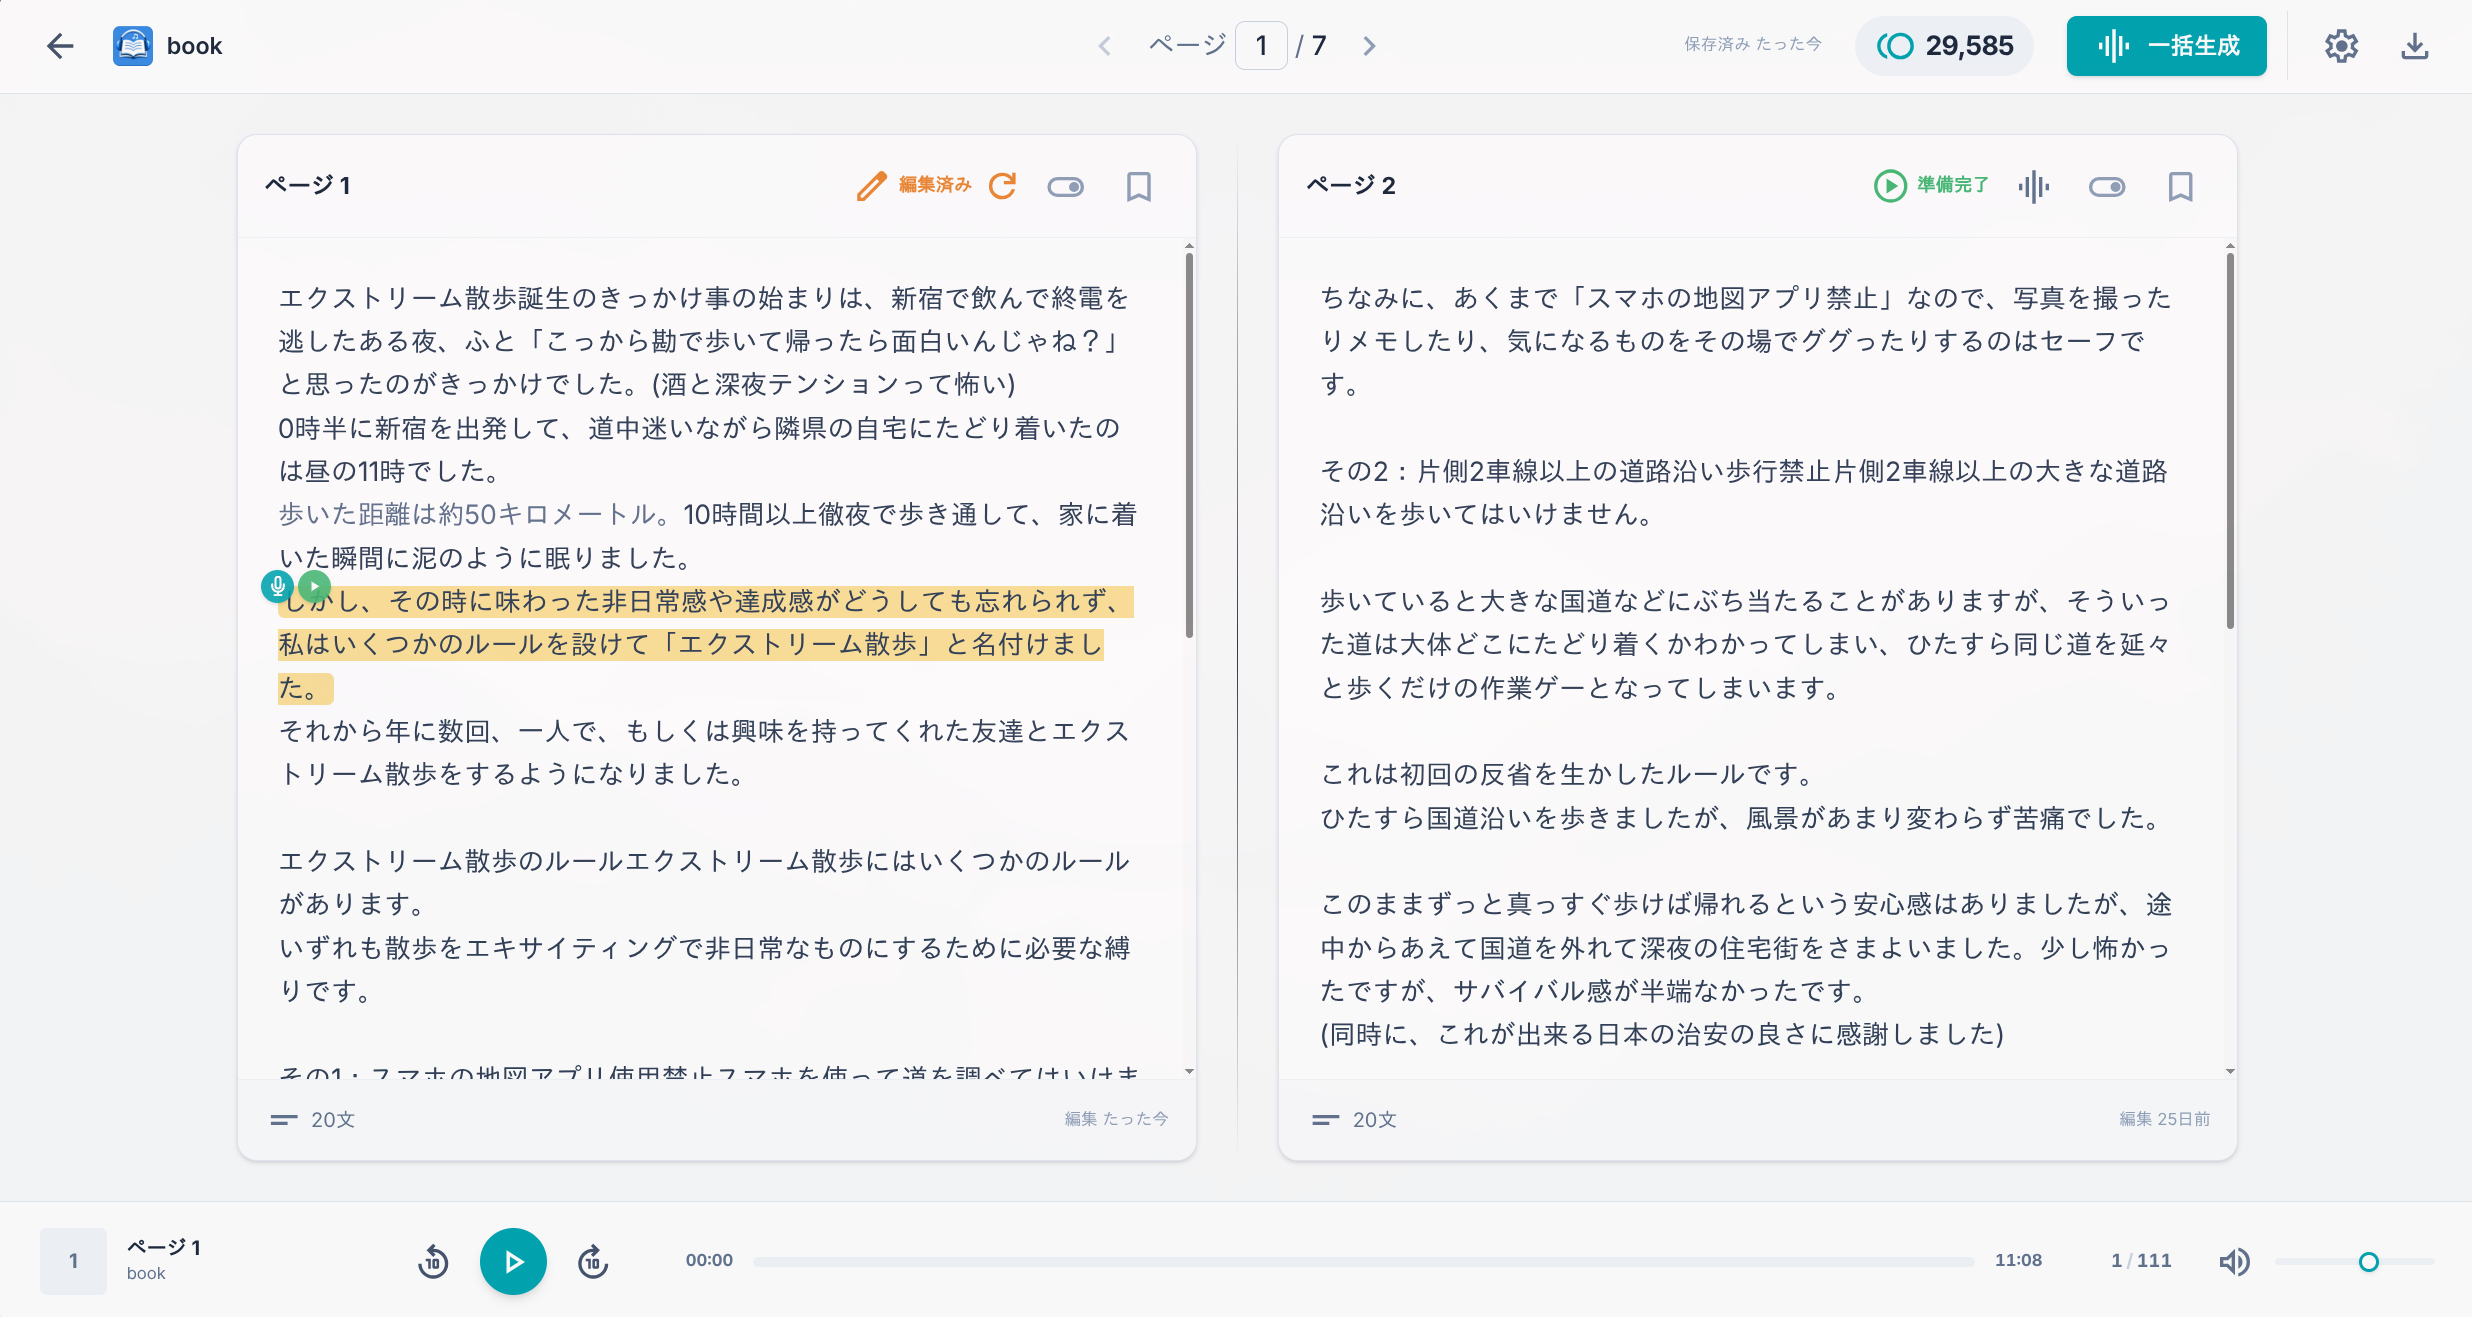Click waveform generate icon on page 2
Screen dimensions: 2472x1317
(2033, 186)
